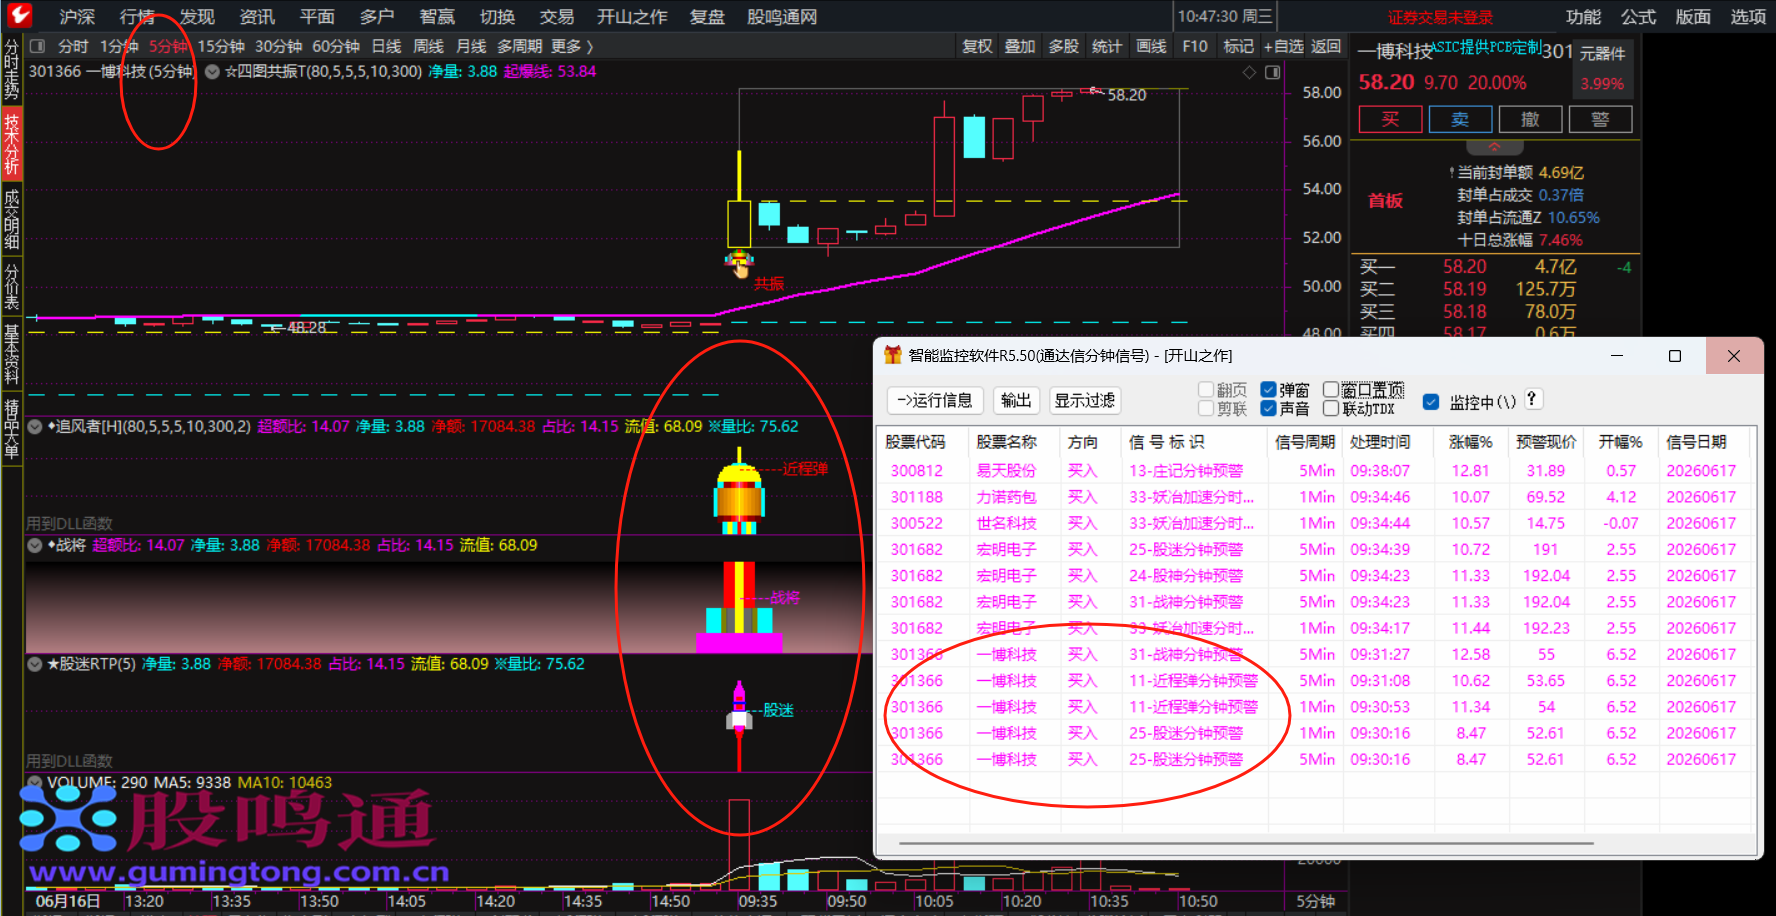1776x916 pixels.
Task: Select the 300812 易天股份 signal row
Action: [x=1315, y=471]
